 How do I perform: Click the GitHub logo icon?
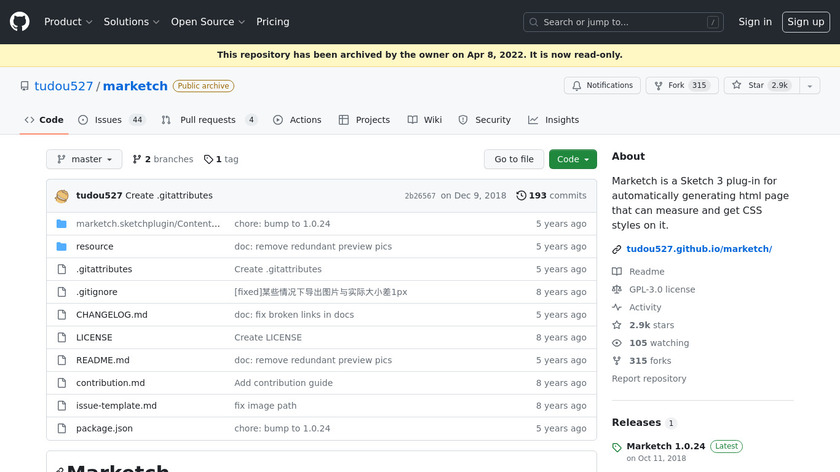(20, 21)
